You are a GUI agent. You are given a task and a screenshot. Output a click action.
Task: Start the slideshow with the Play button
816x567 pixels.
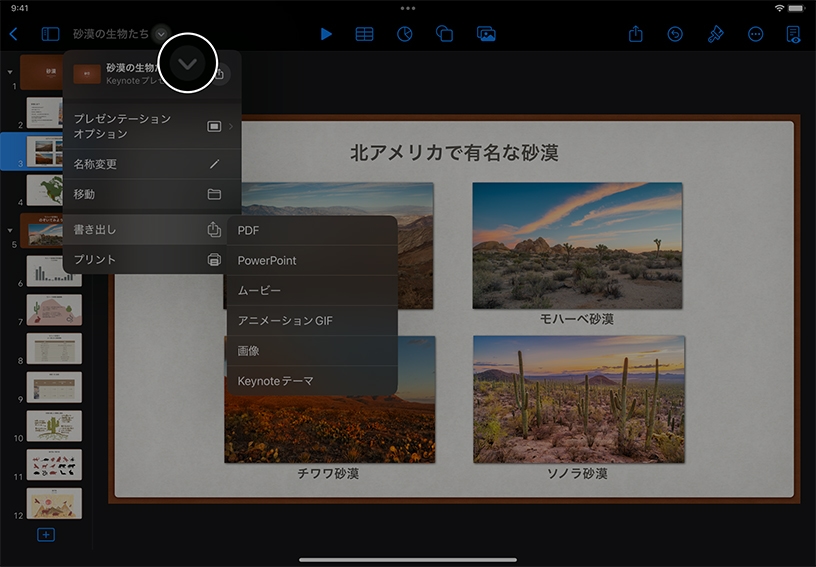326,34
